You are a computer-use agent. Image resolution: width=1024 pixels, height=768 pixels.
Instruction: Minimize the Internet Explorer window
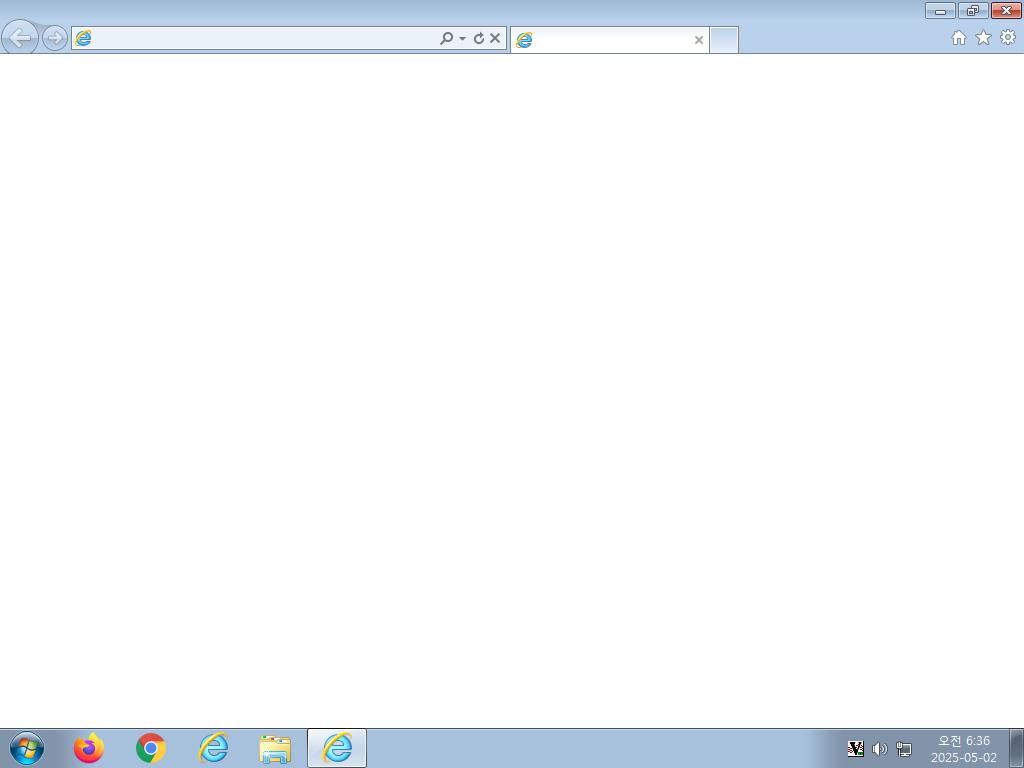coord(940,10)
